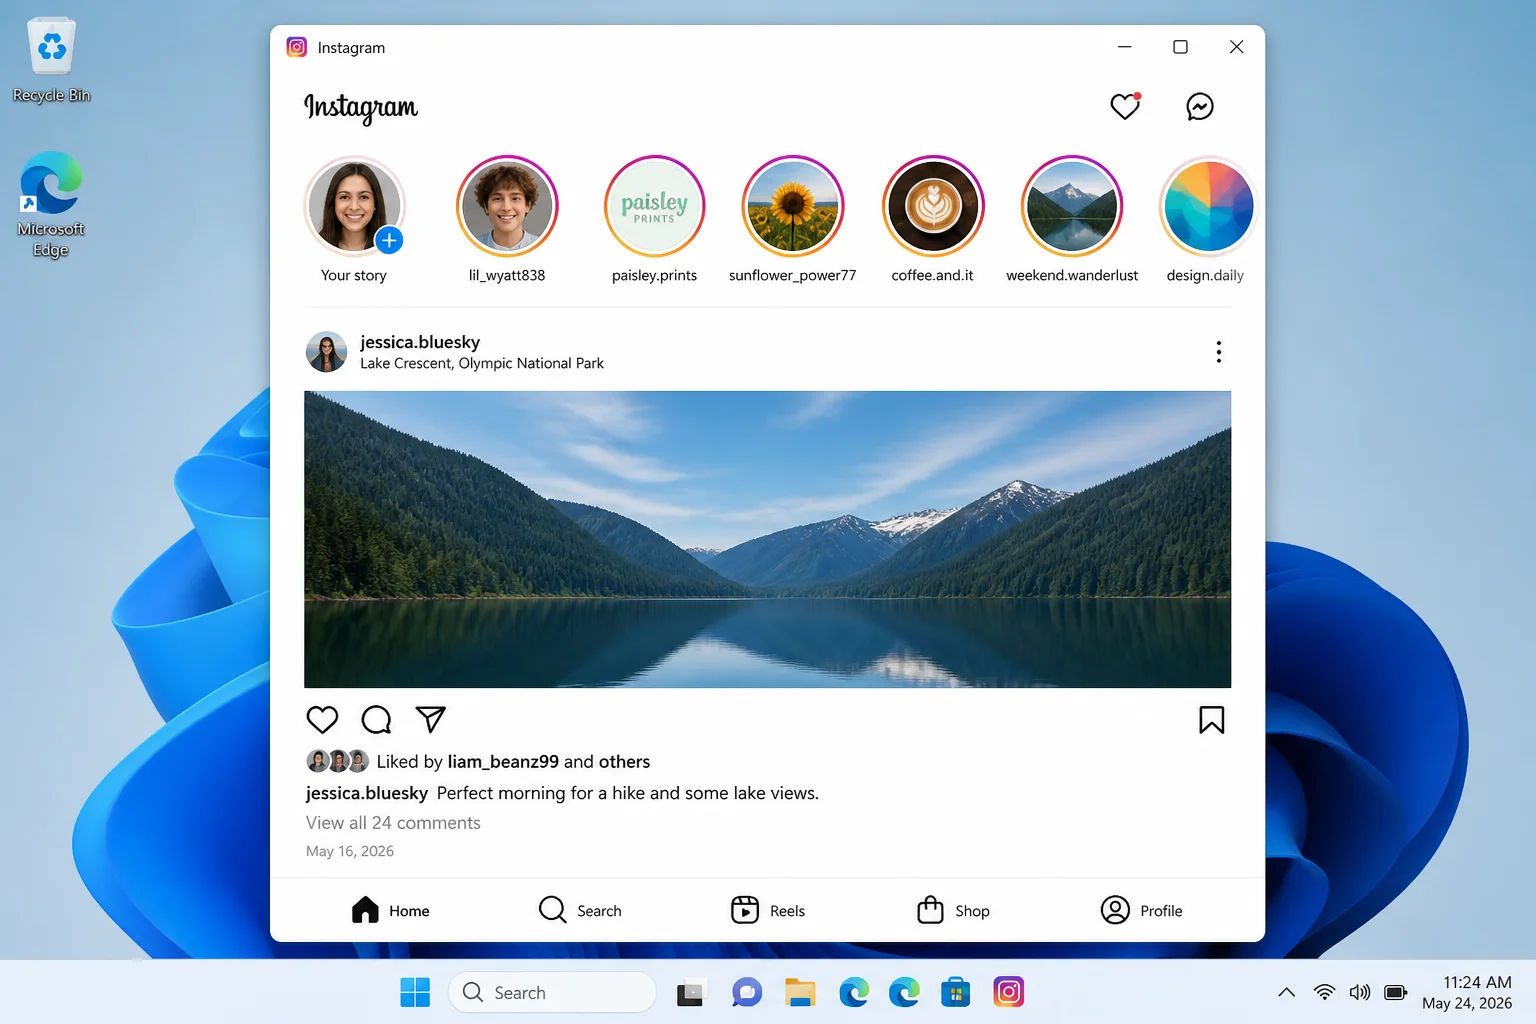Open sunflower_power77 story
The image size is (1536, 1024).
pyautogui.click(x=793, y=207)
